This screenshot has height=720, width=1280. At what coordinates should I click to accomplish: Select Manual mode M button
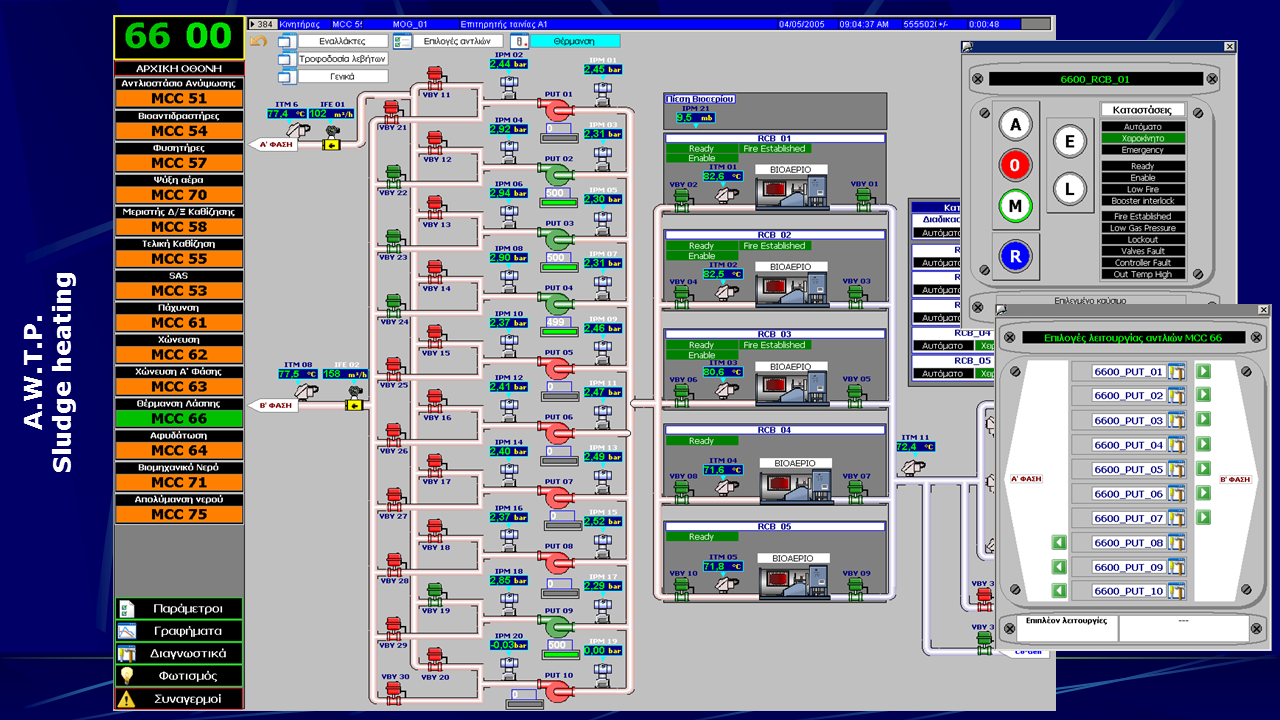1016,207
